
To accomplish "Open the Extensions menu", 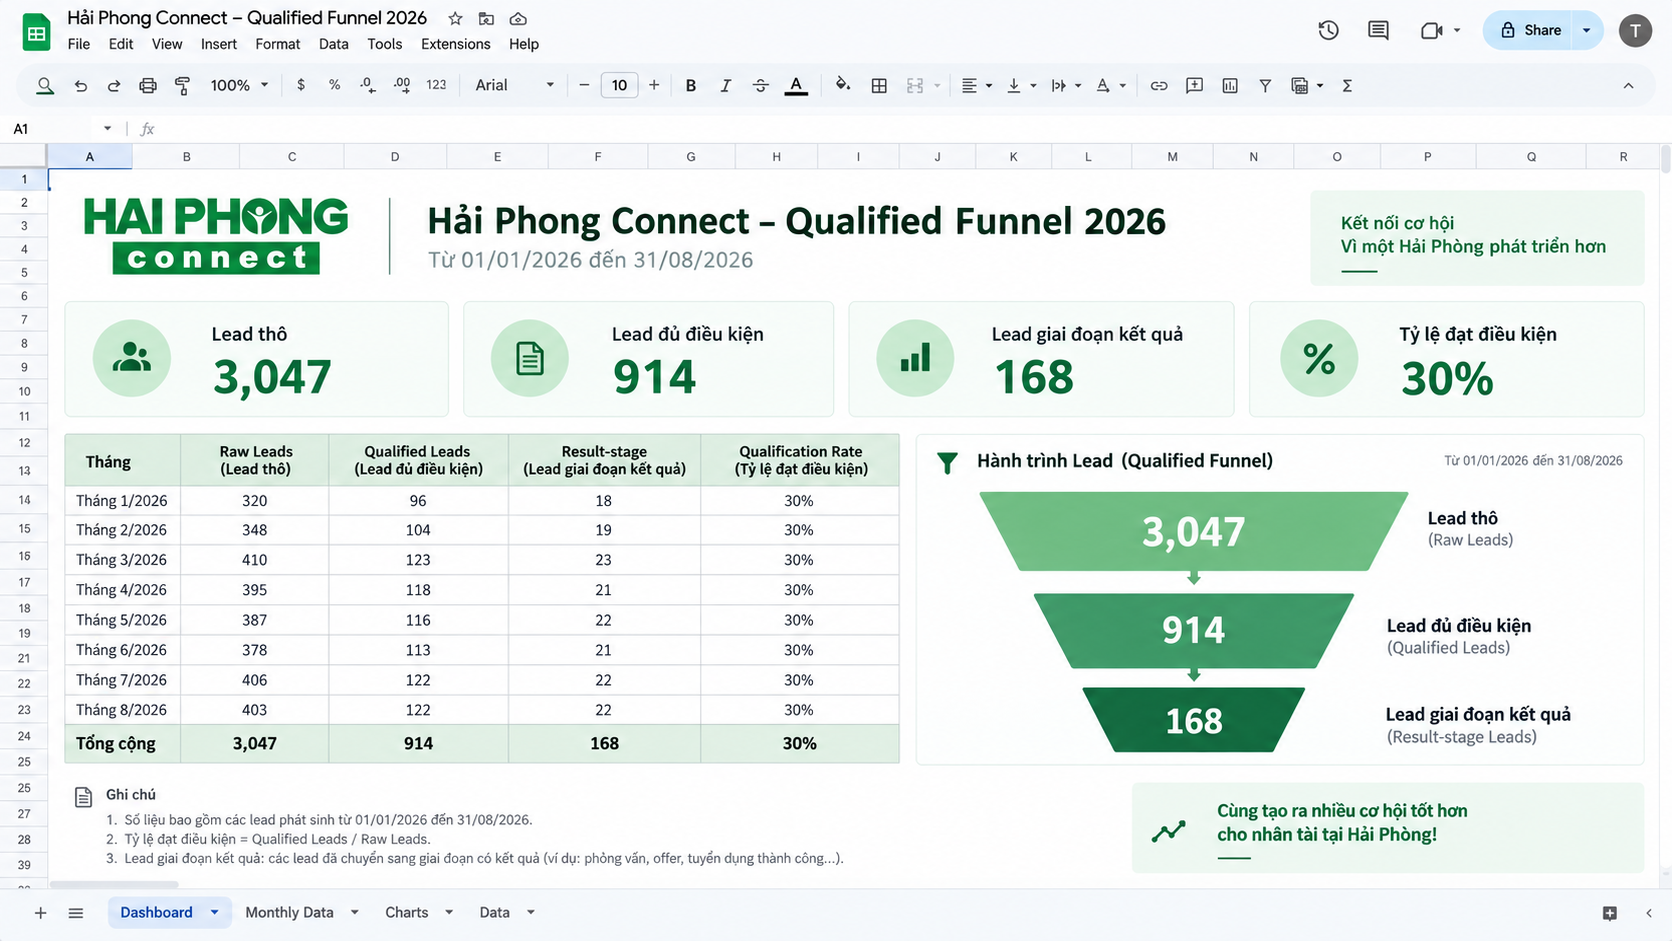I will pyautogui.click(x=456, y=44).
